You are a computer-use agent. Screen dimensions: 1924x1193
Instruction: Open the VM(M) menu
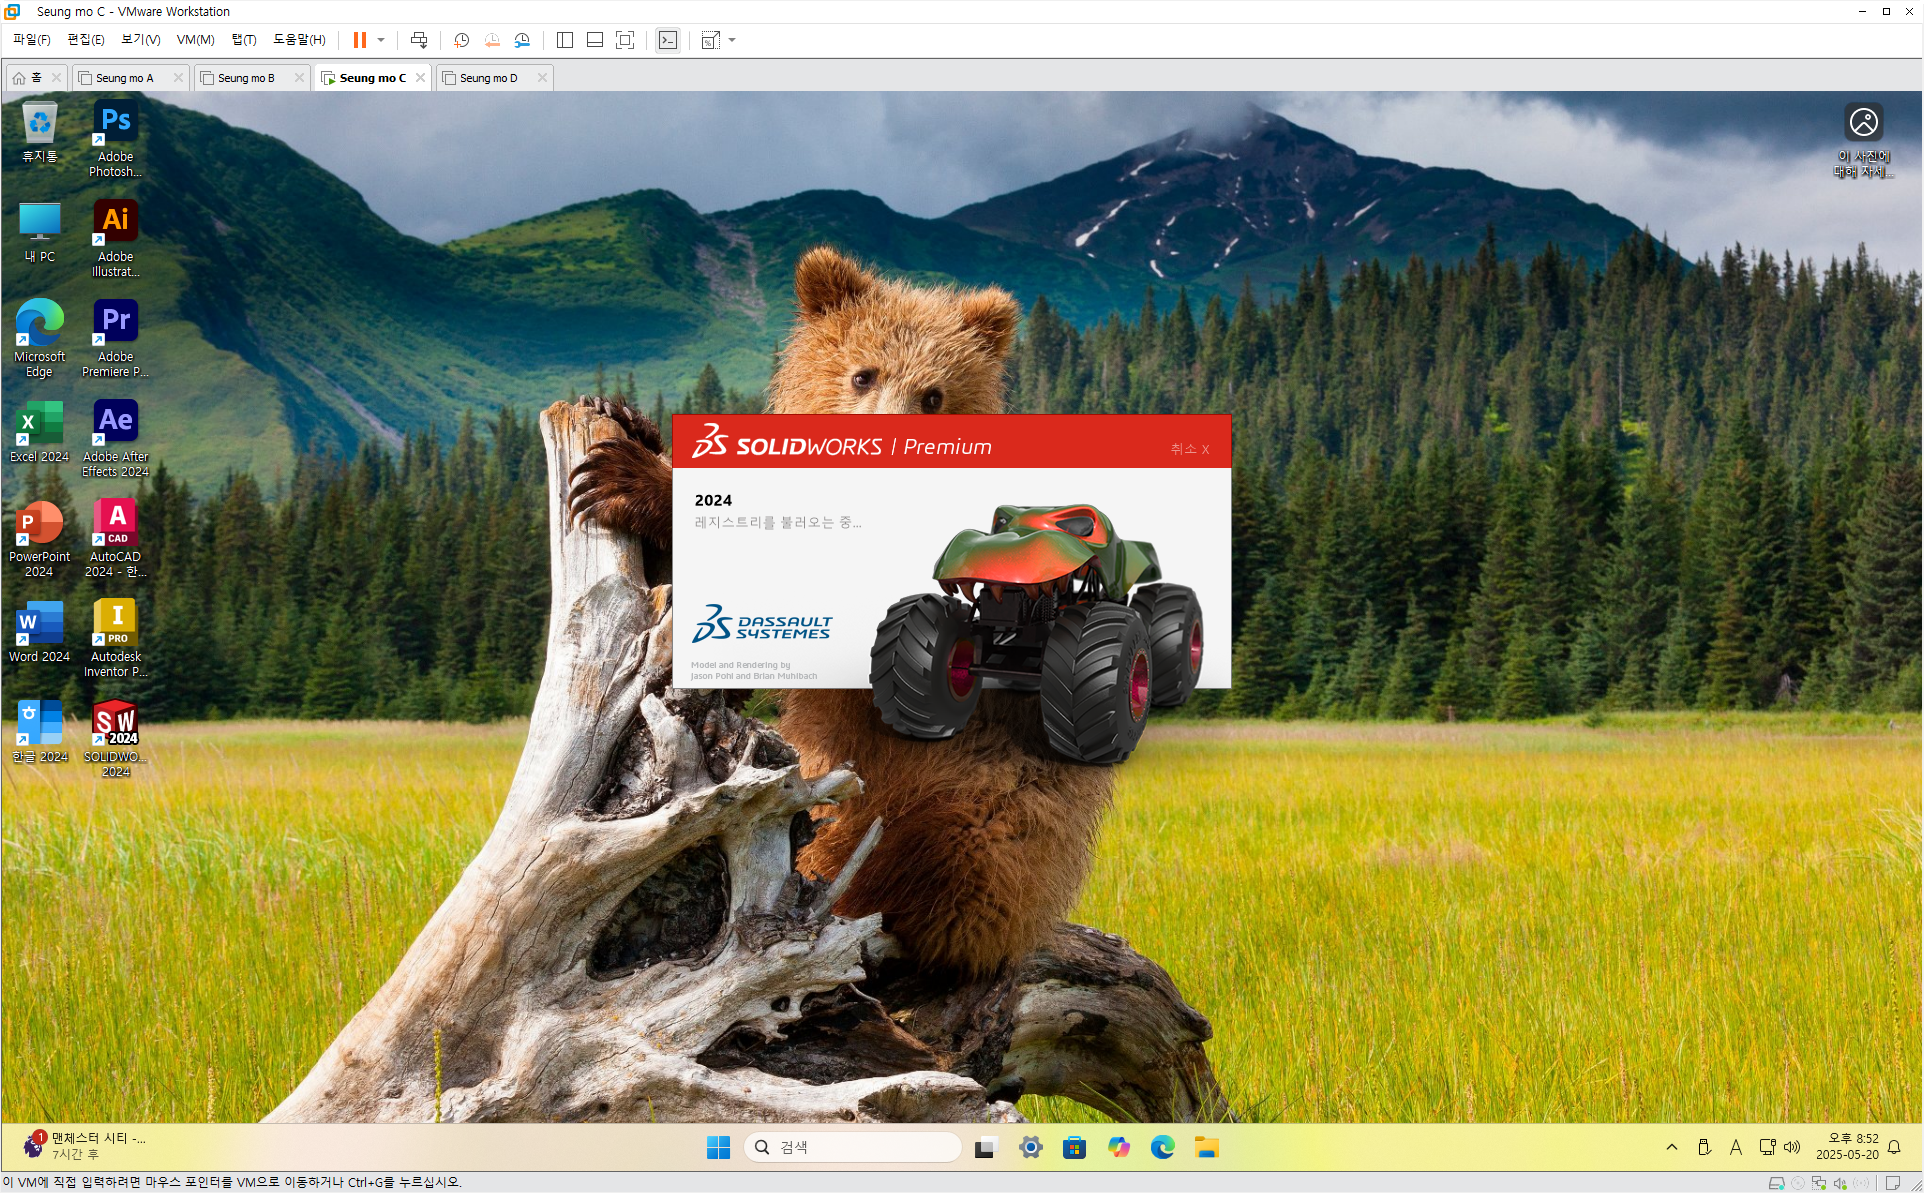pyautogui.click(x=195, y=40)
